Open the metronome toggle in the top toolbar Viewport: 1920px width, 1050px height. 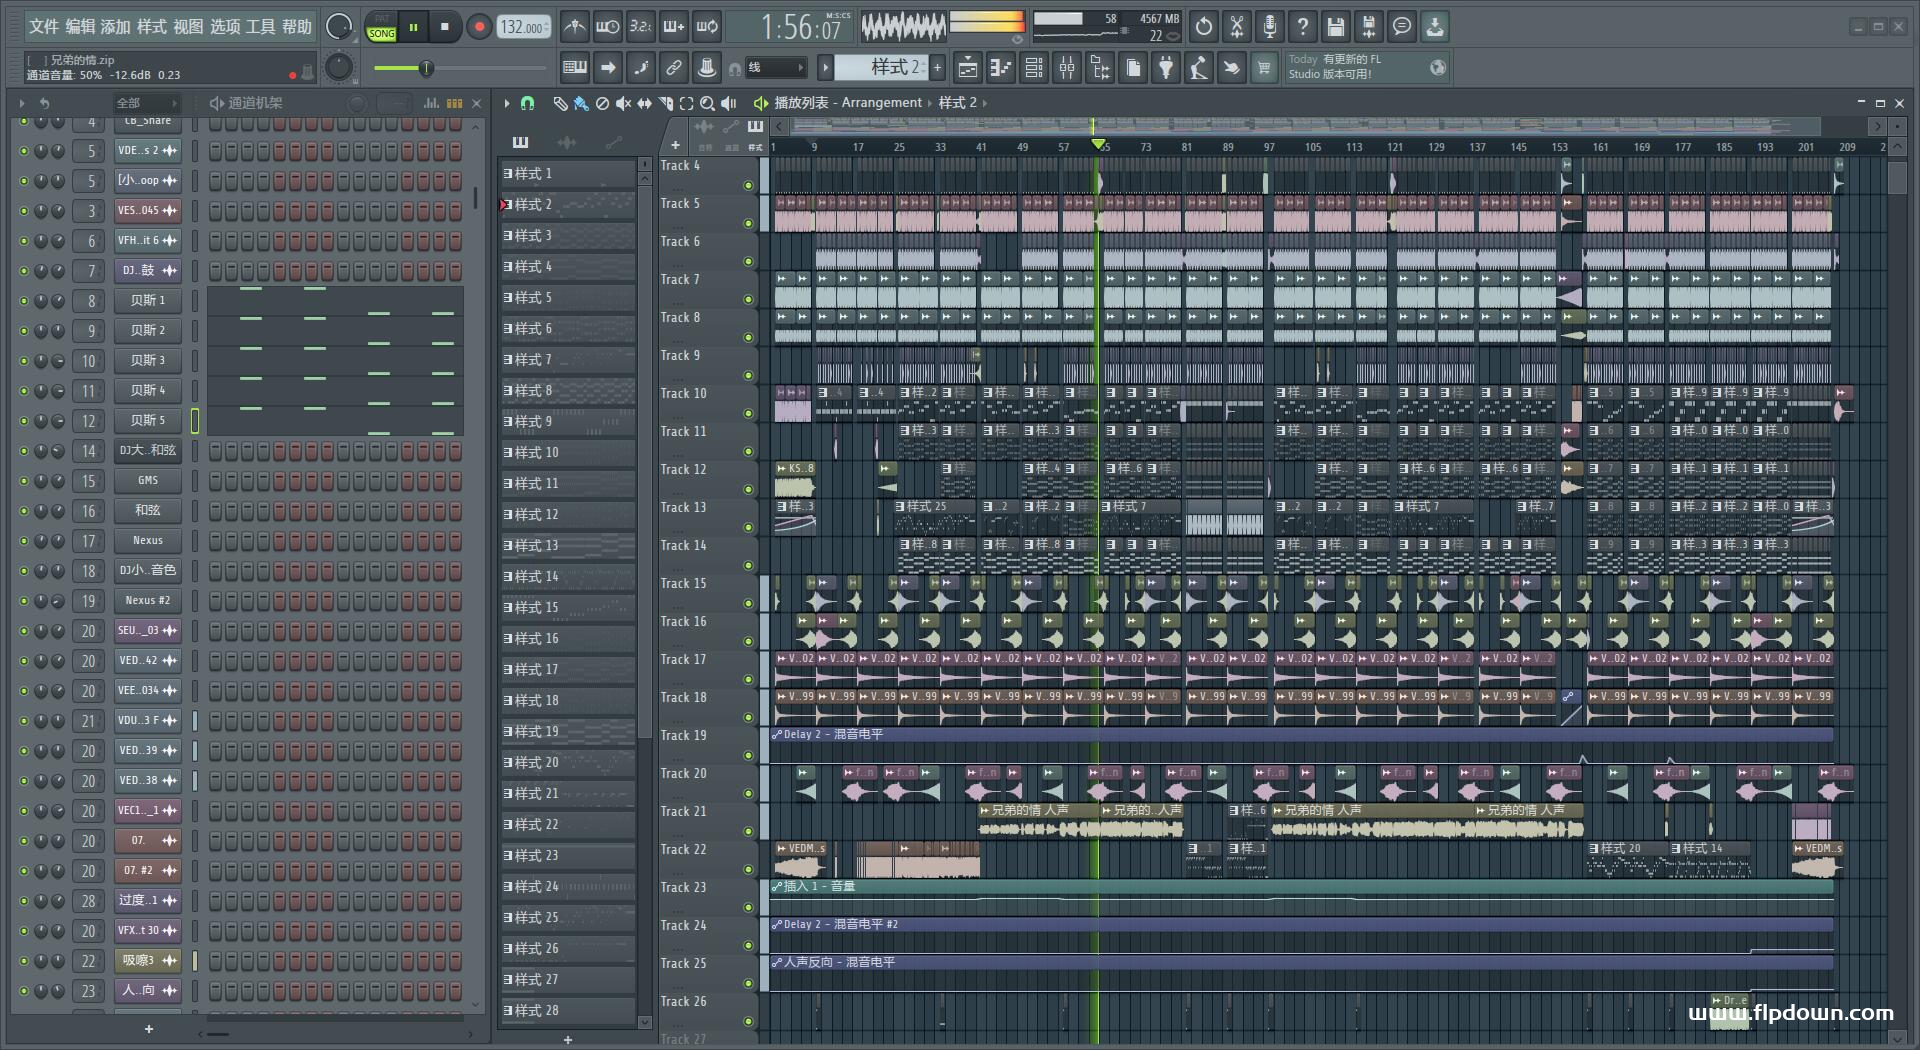click(x=574, y=27)
